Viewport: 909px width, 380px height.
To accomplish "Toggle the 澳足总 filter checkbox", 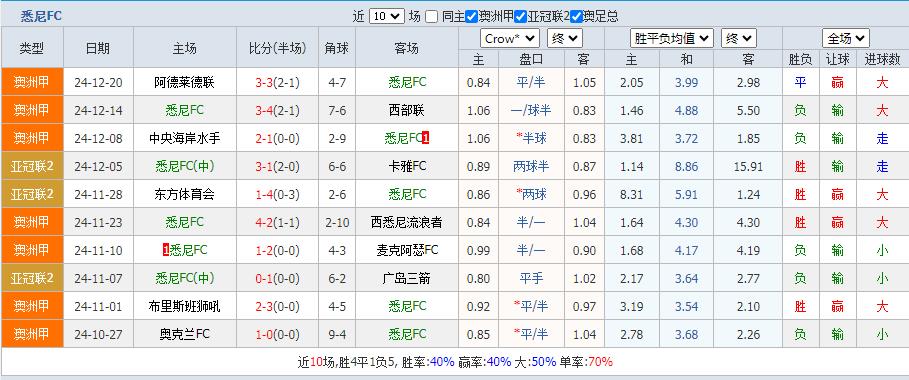I will (x=576, y=16).
